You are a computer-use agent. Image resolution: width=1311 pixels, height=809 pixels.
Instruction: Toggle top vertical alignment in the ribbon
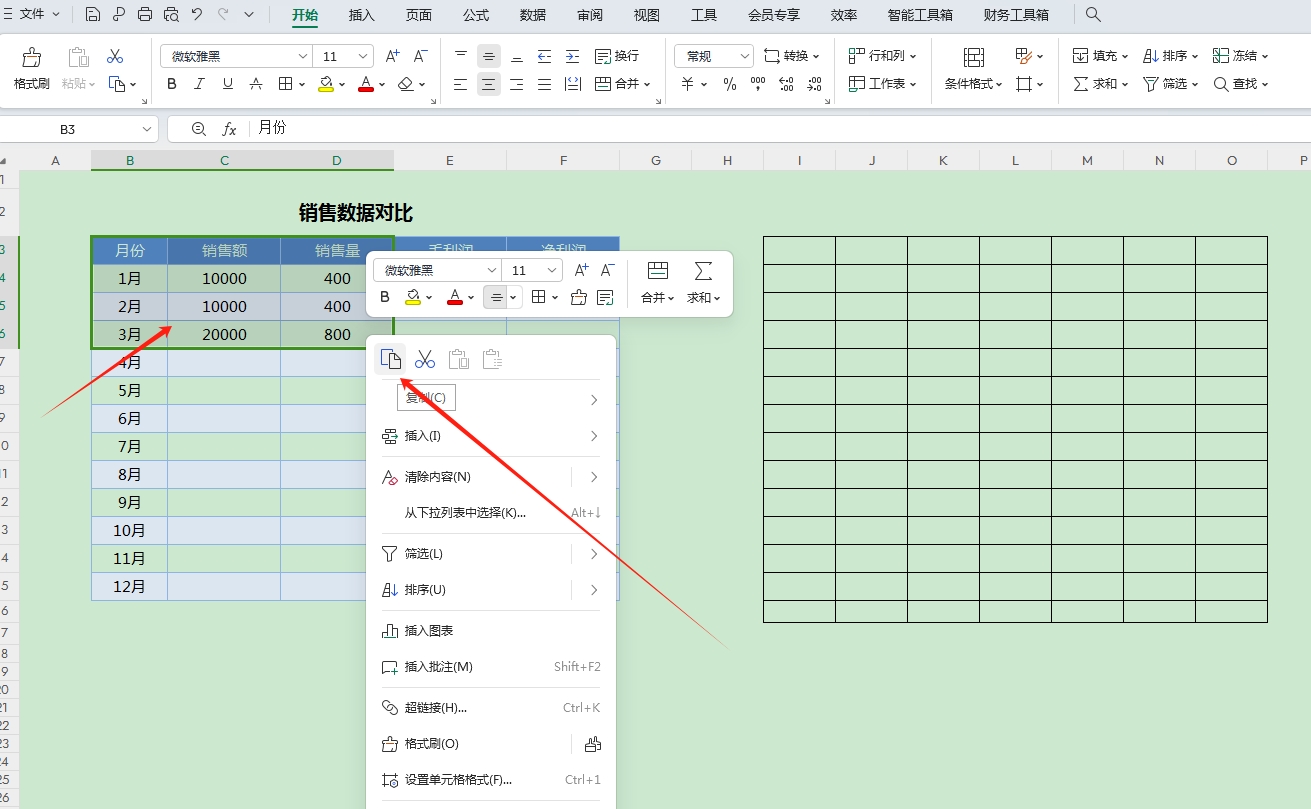pyautogui.click(x=460, y=56)
